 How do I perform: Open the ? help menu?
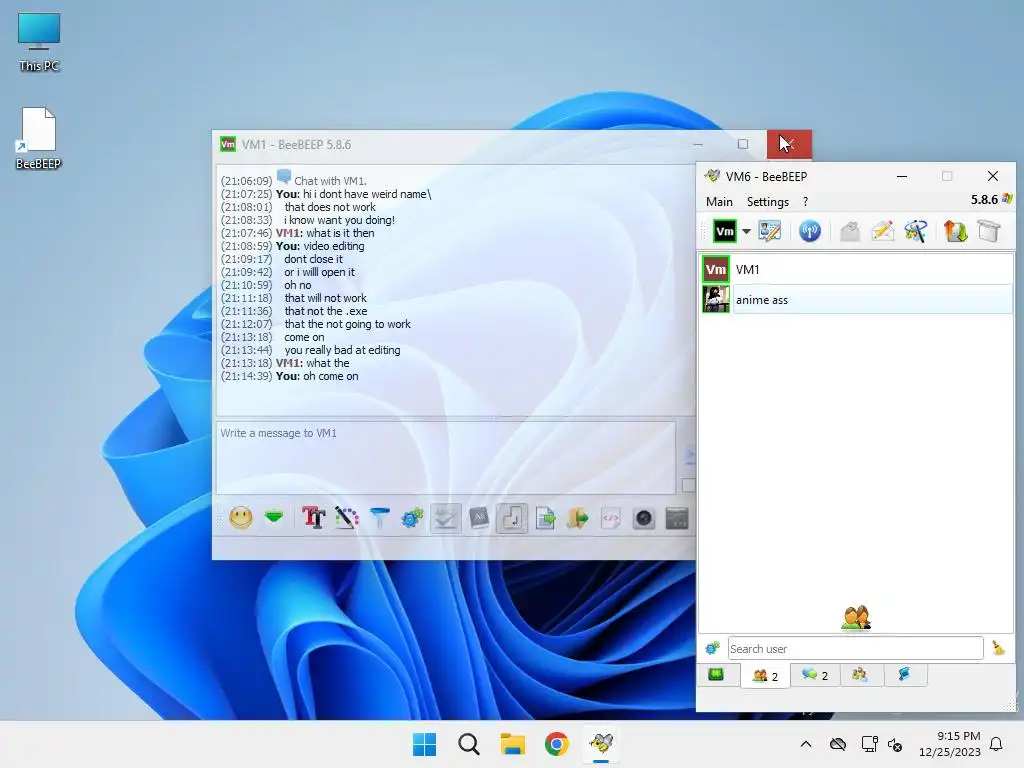pyautogui.click(x=805, y=202)
